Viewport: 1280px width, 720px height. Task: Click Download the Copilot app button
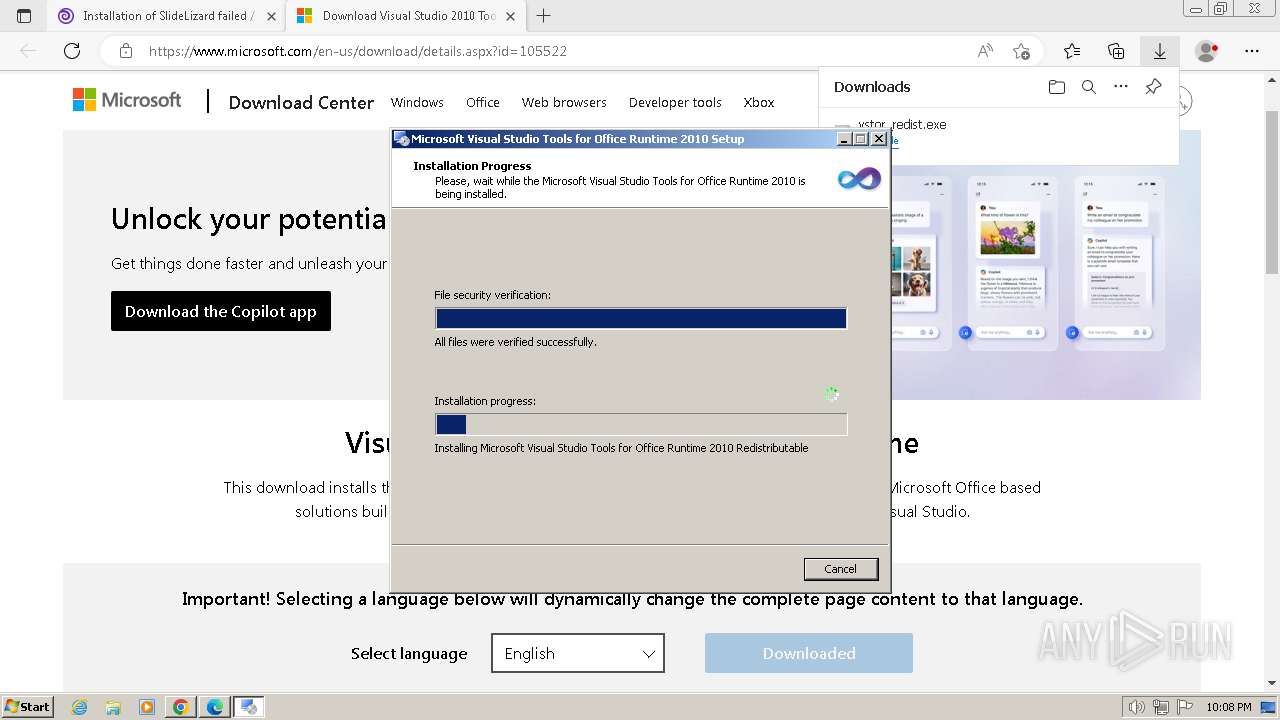click(221, 311)
